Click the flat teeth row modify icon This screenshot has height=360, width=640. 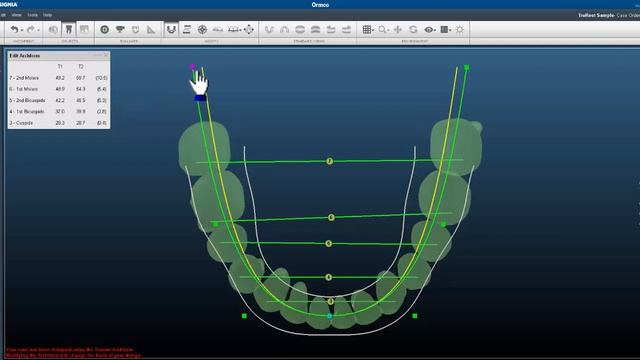click(x=218, y=29)
